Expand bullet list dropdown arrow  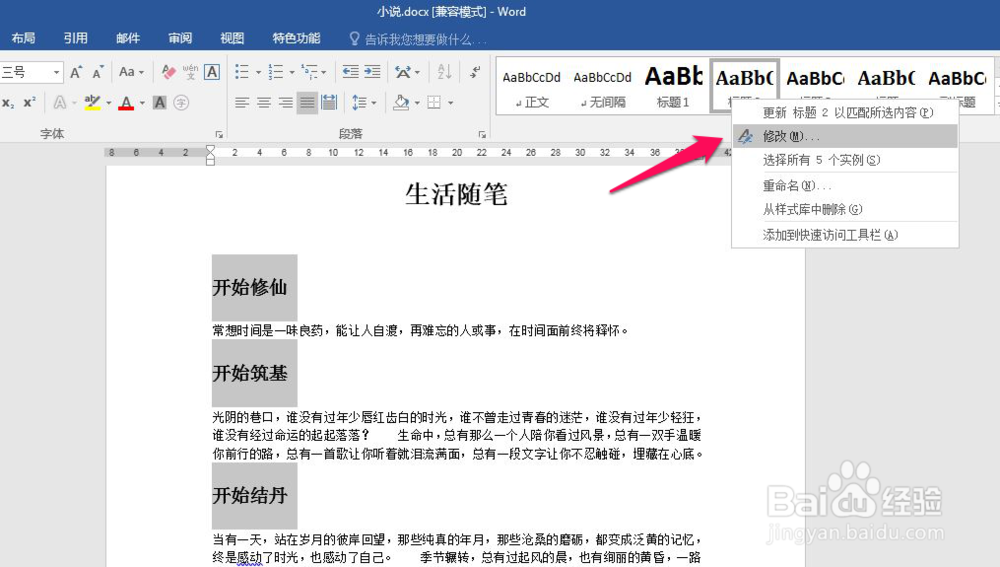click(258, 72)
